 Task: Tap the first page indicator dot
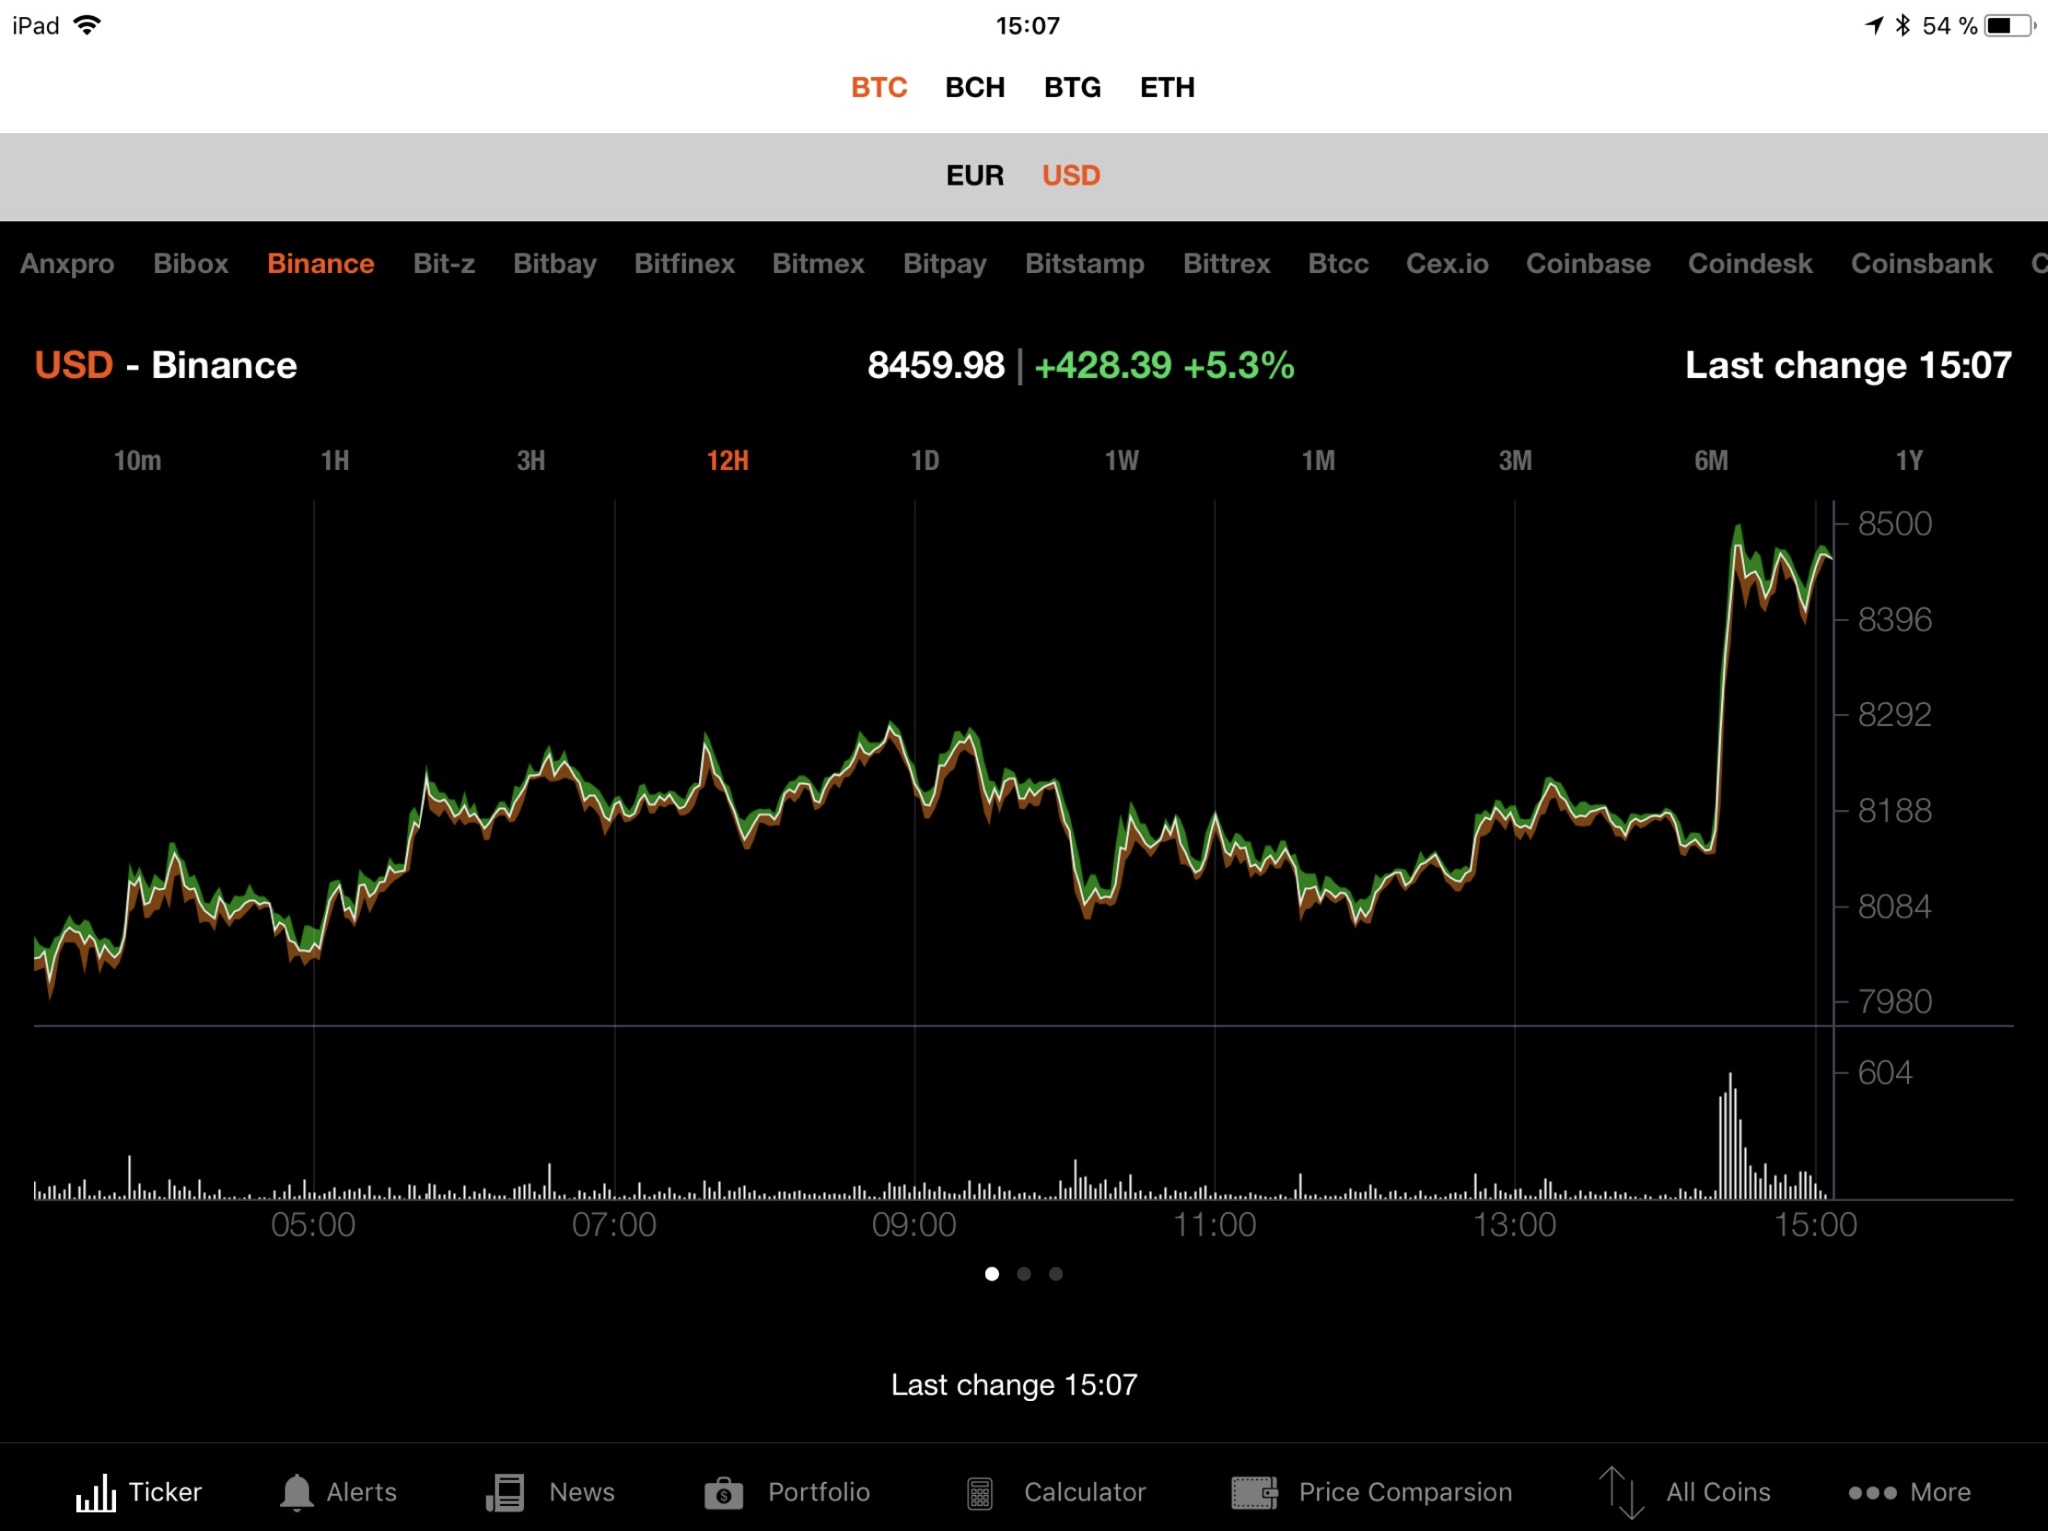992,1274
